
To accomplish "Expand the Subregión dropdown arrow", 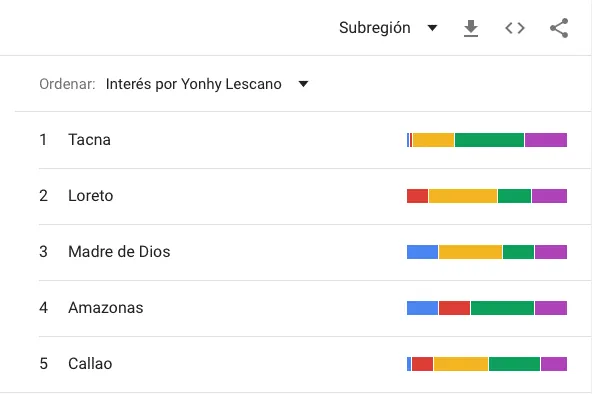I will [x=432, y=28].
